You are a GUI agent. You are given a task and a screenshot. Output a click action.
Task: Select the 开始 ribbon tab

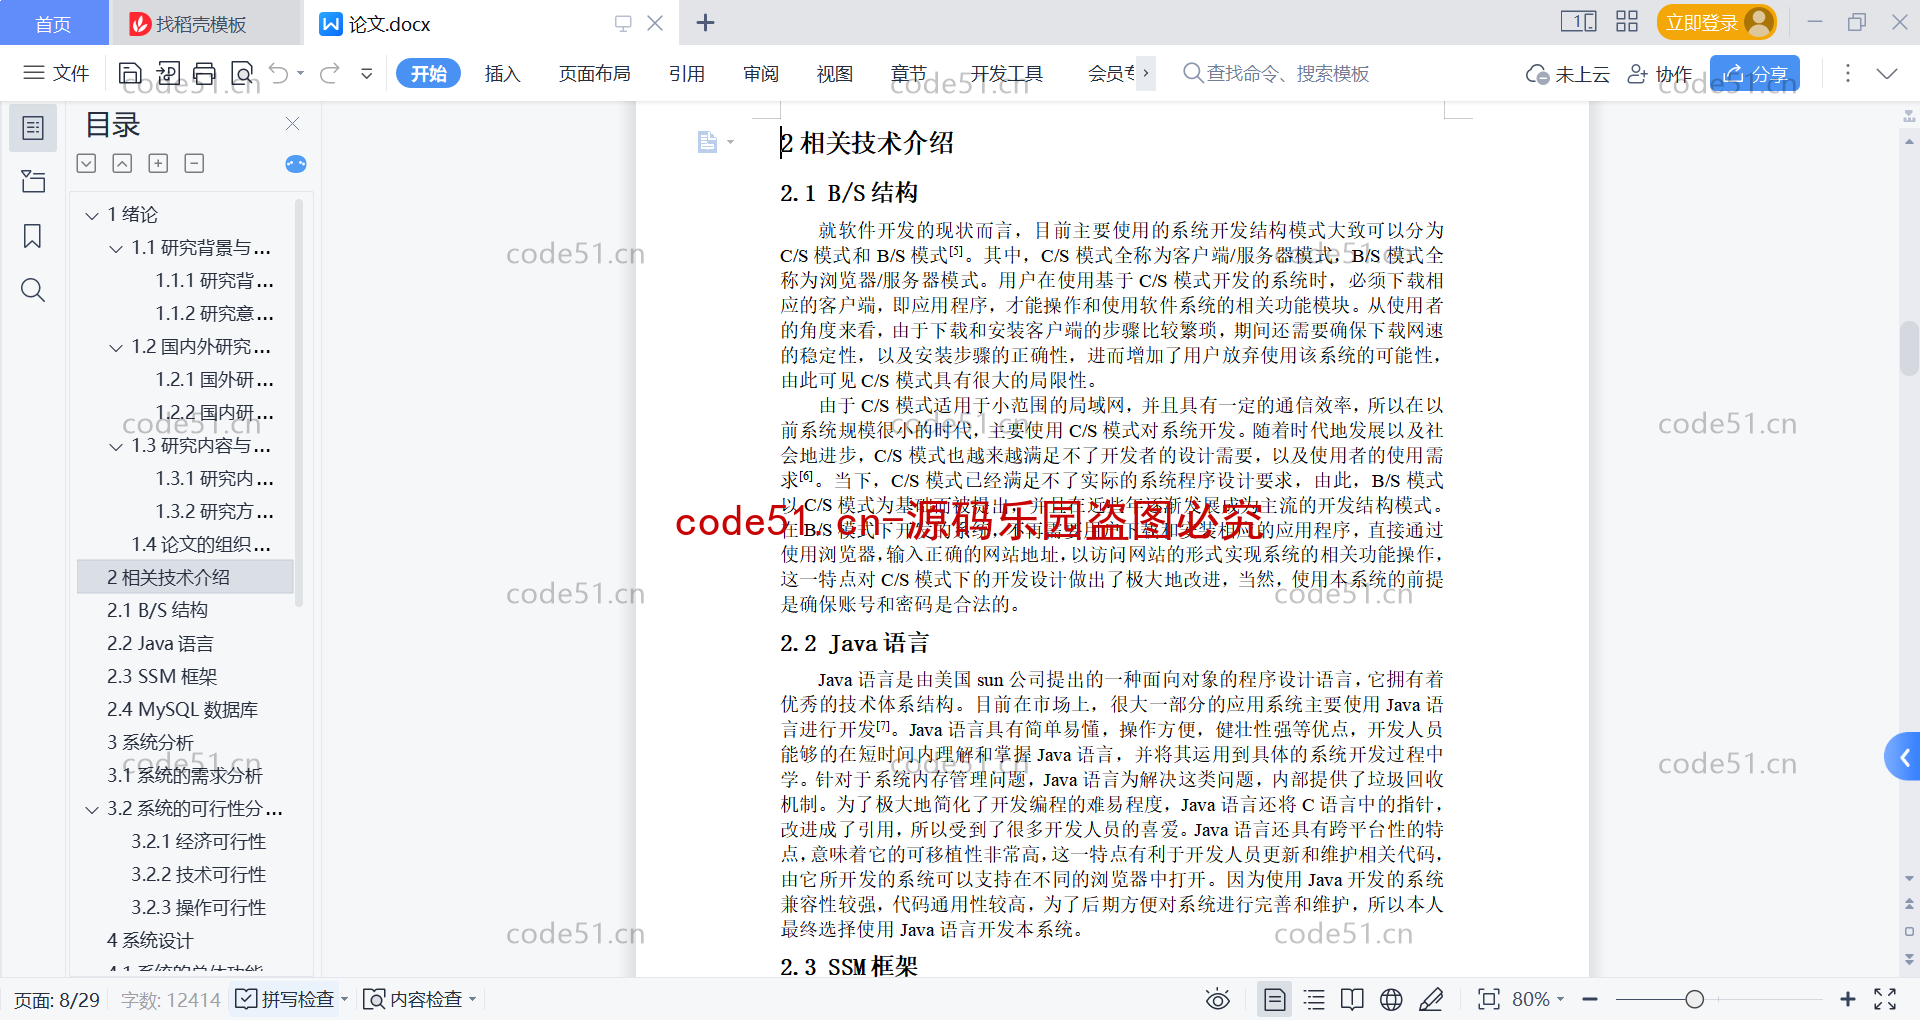428,73
